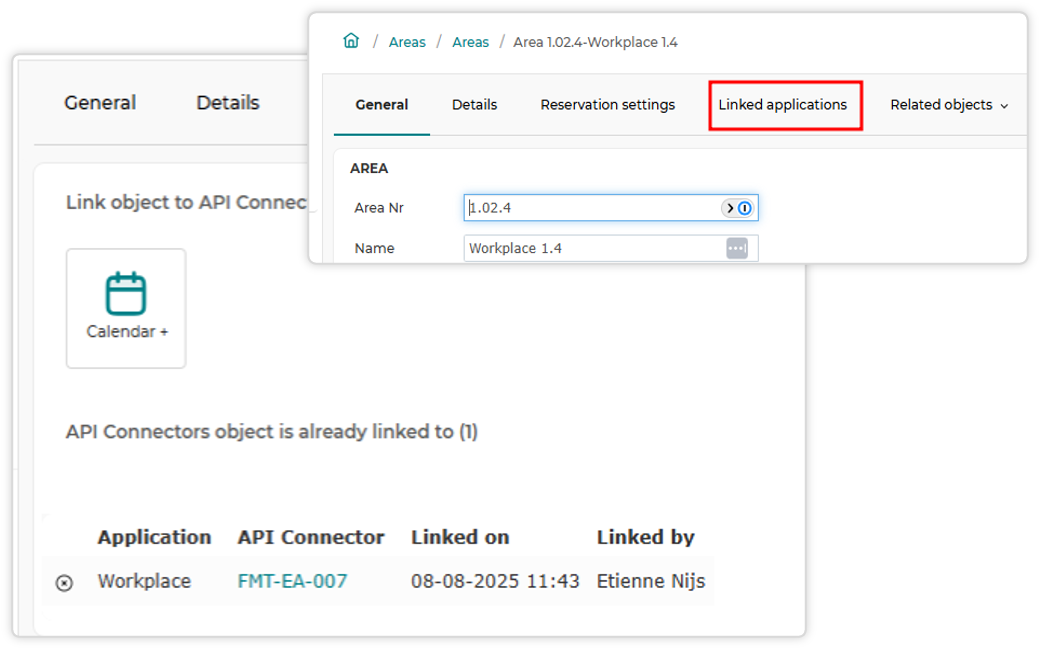Expand the Related objects dropdown
1040x649 pixels.
[949, 105]
